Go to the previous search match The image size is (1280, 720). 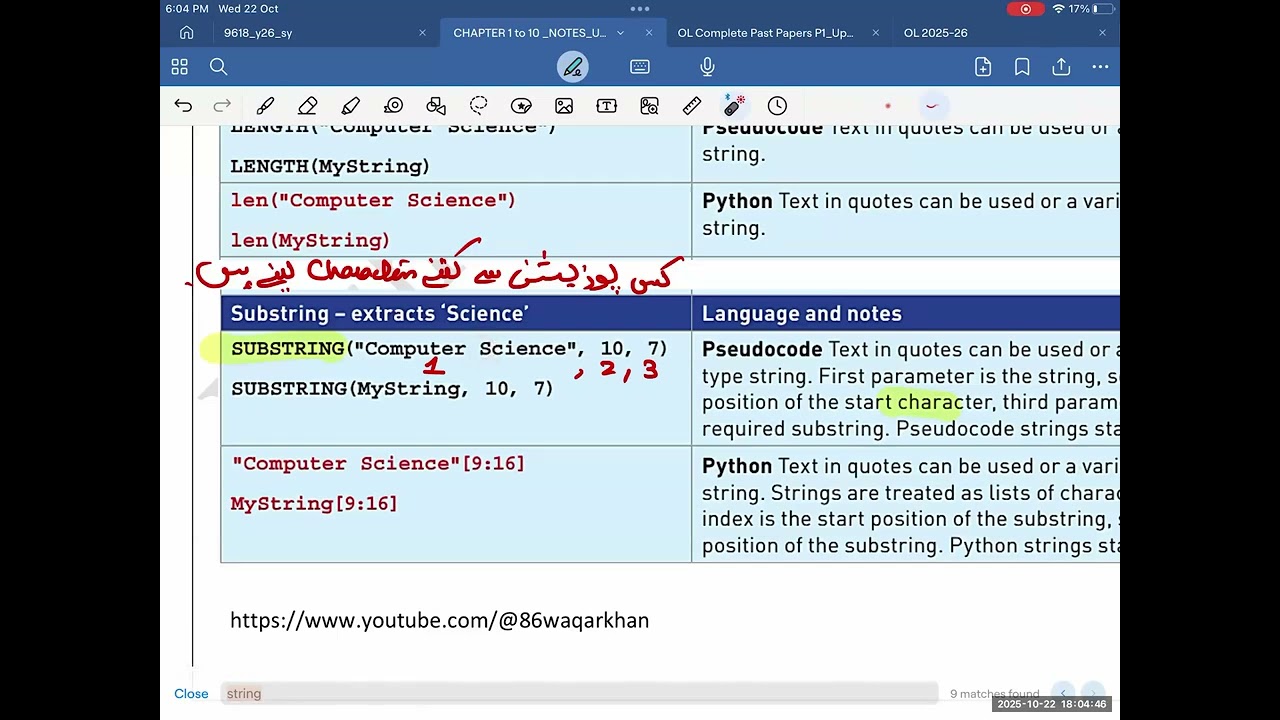pyautogui.click(x=1063, y=693)
